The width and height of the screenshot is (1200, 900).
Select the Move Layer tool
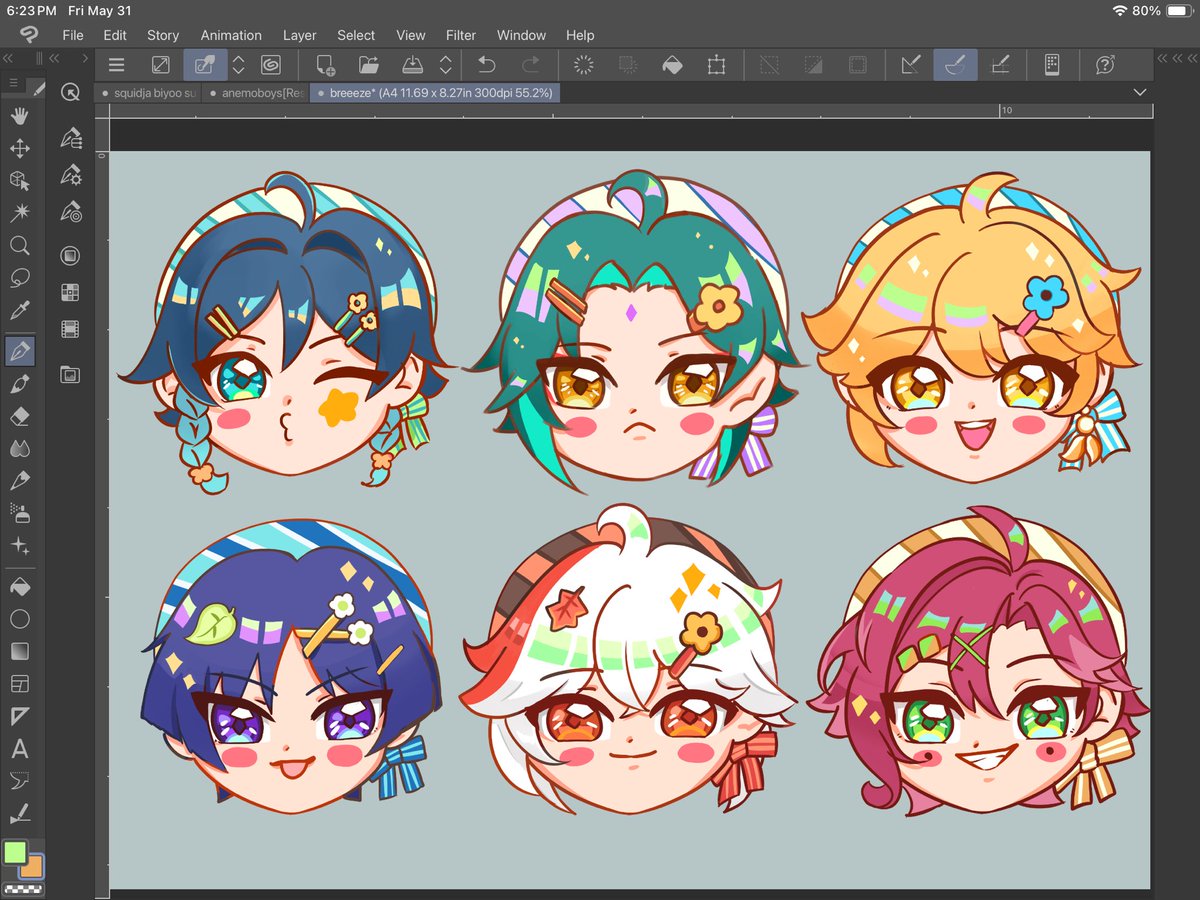click(19, 148)
